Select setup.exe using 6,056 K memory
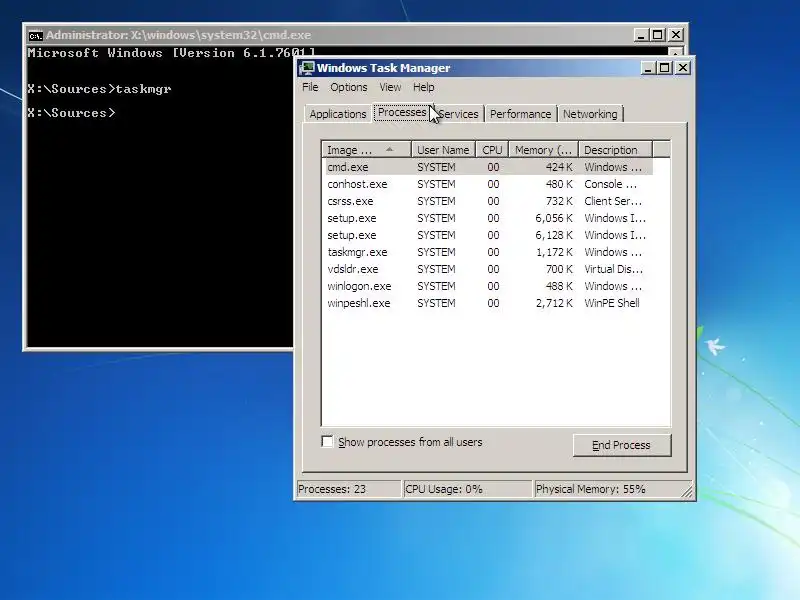 [489, 218]
